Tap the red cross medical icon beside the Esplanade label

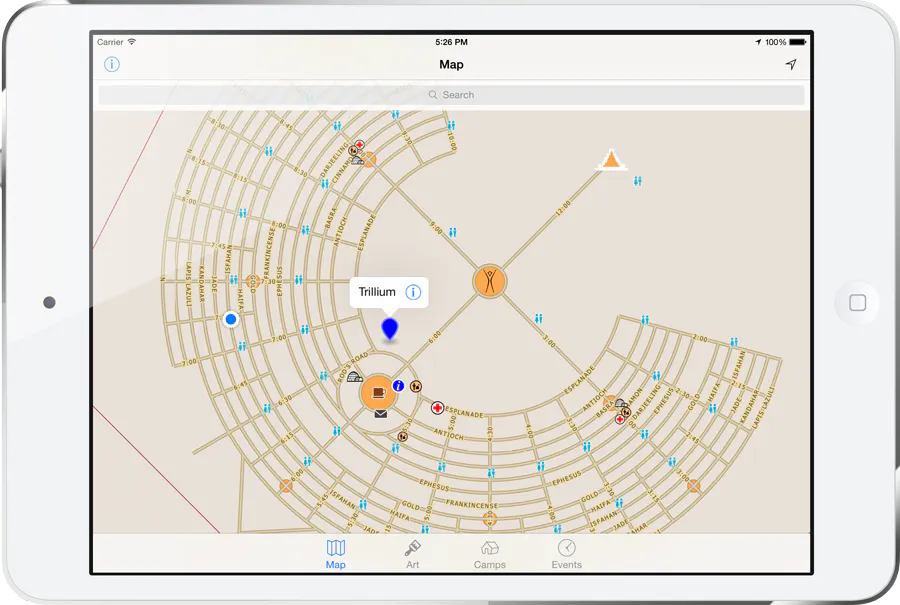(x=437, y=408)
